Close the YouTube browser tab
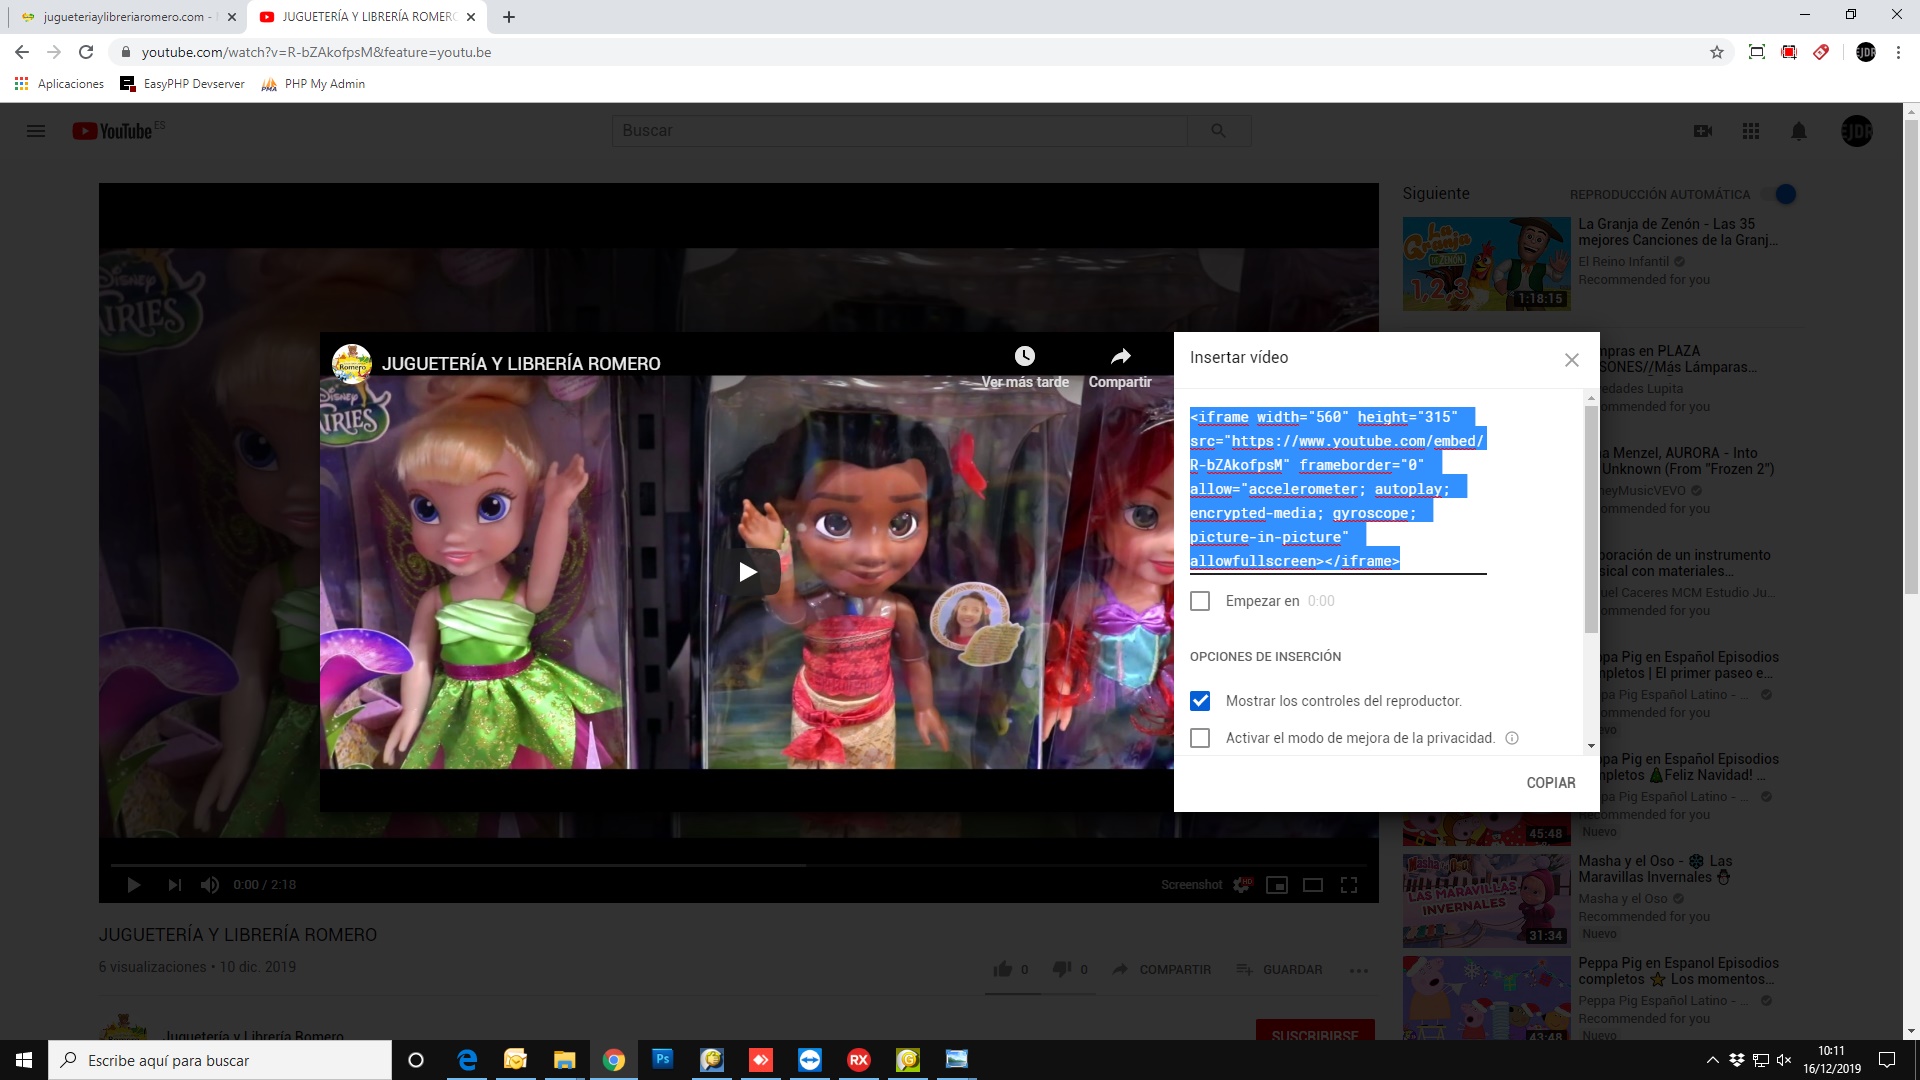 [x=471, y=17]
